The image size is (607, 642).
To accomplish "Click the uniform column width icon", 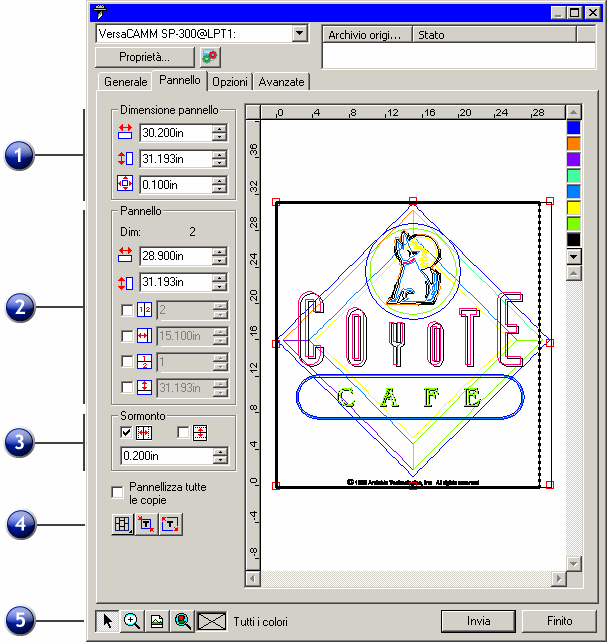I will pos(144,336).
